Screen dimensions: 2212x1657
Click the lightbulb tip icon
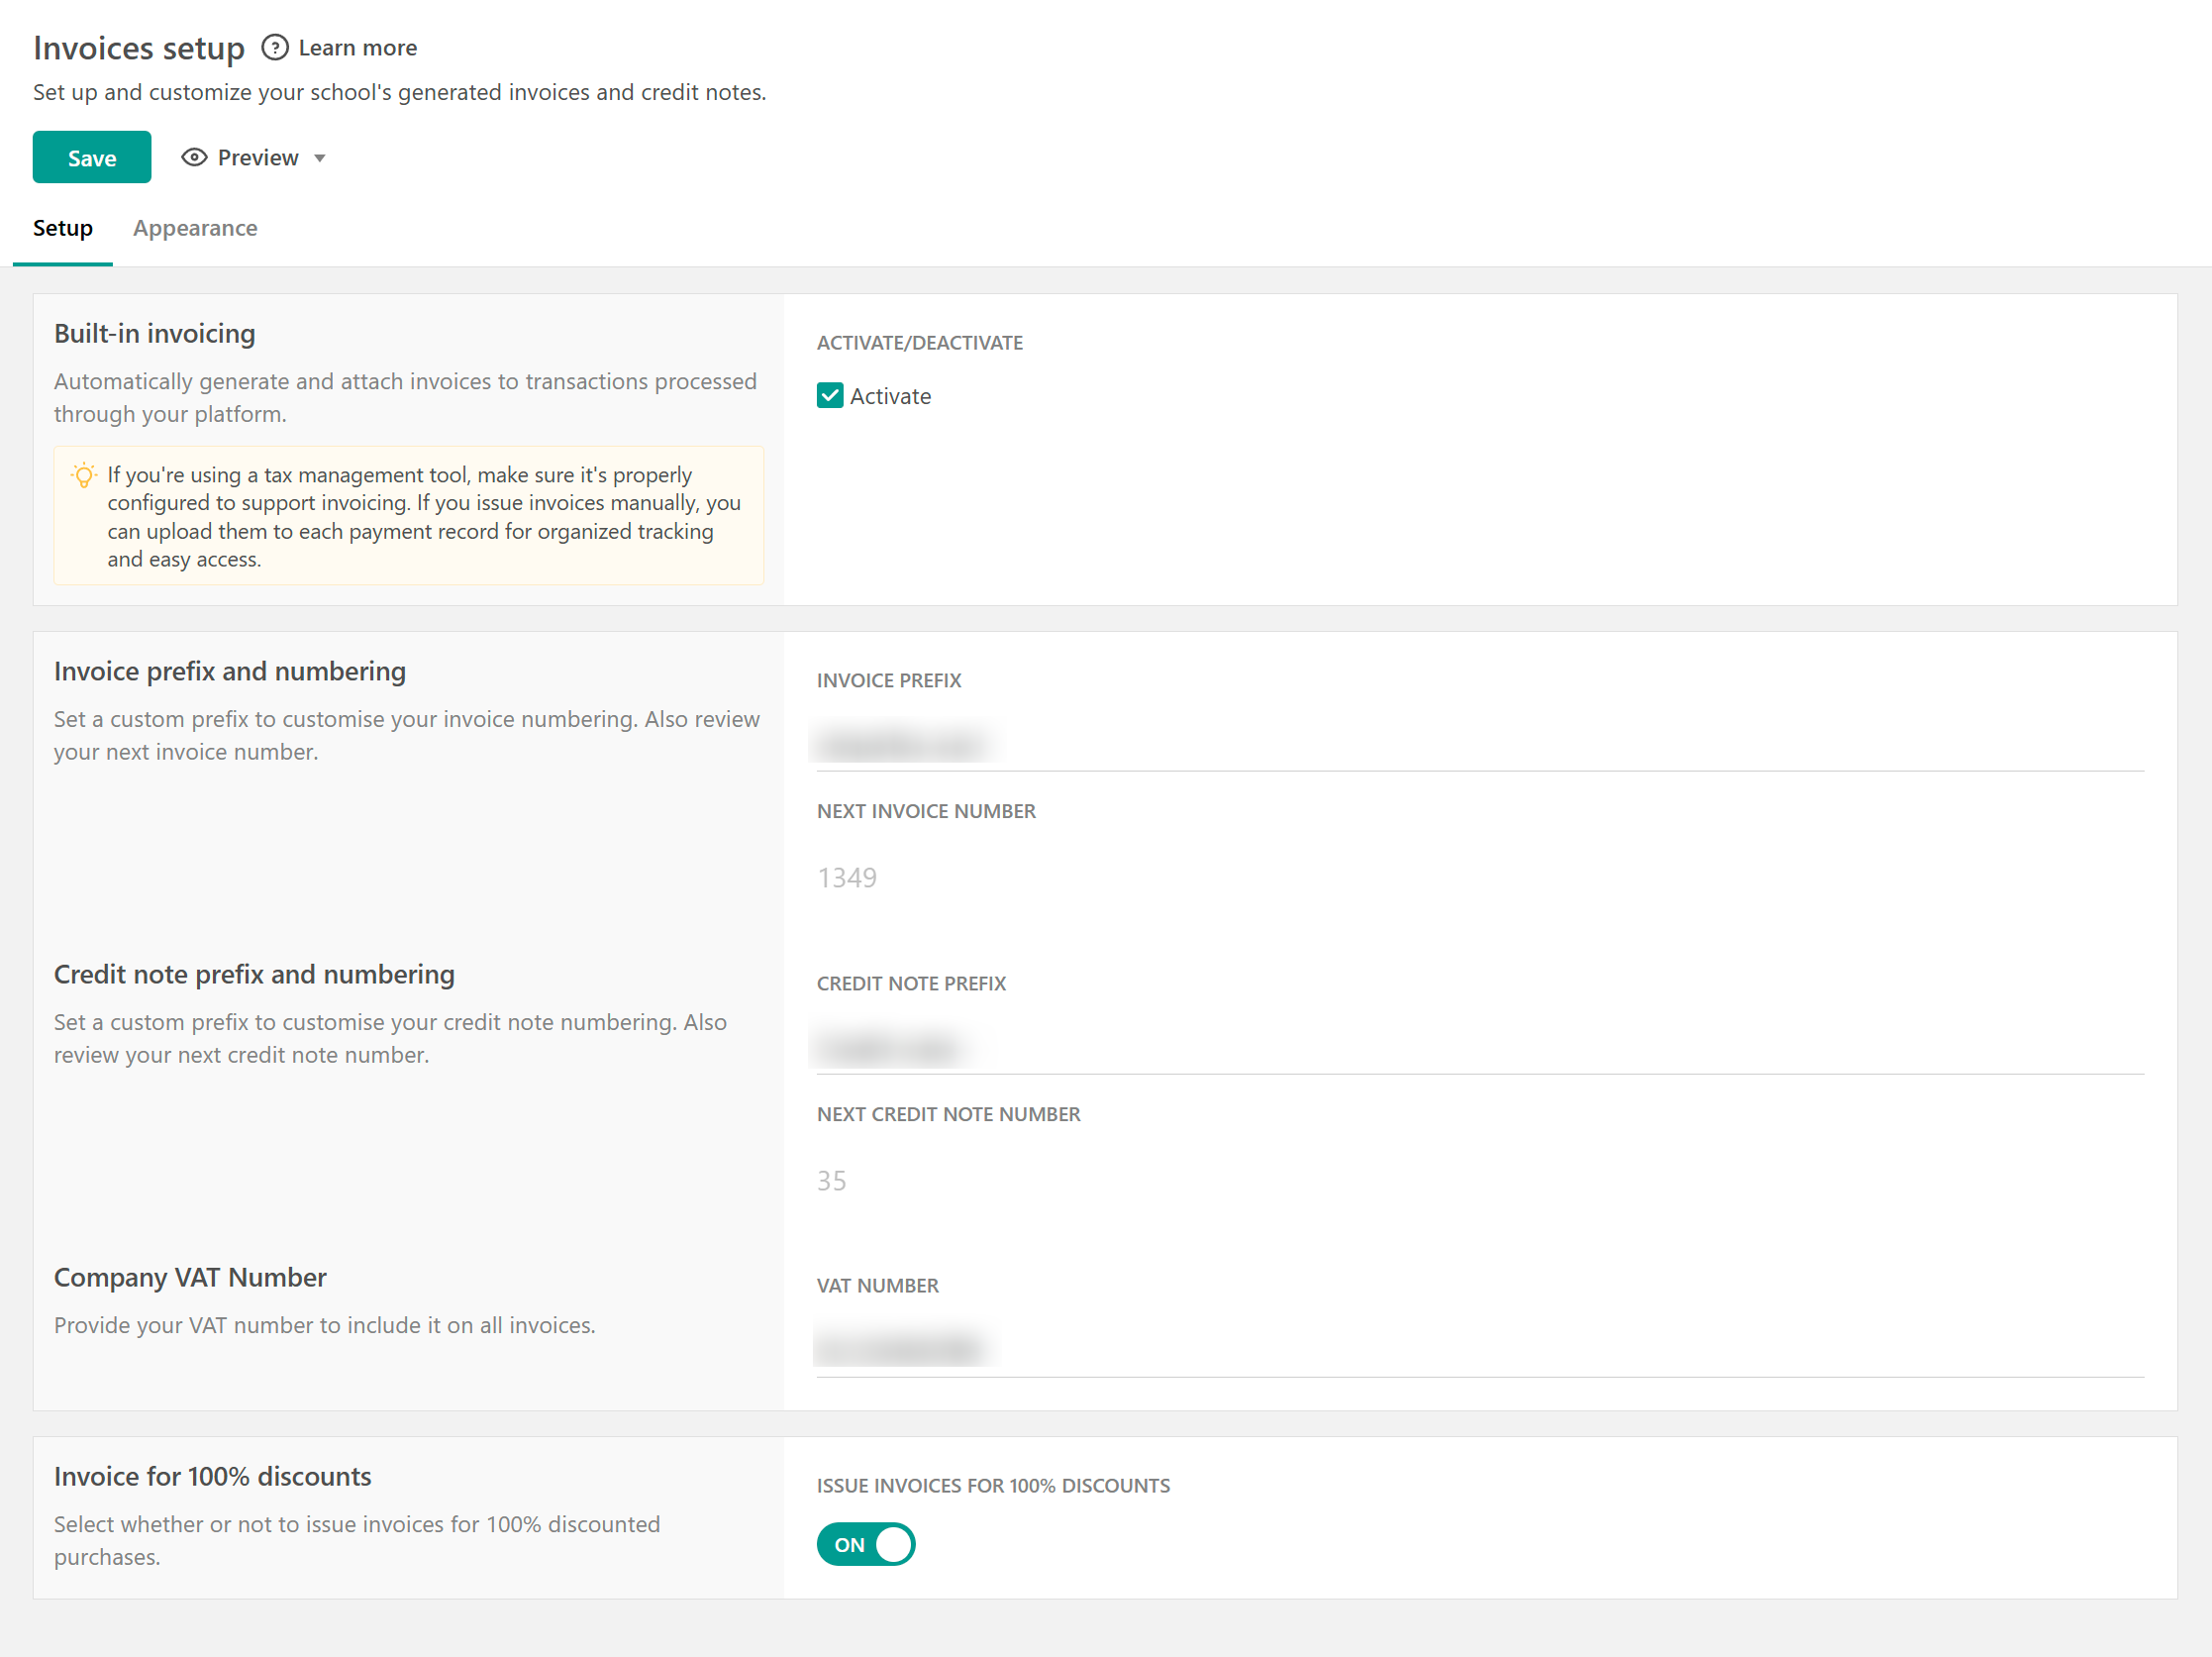(84, 475)
